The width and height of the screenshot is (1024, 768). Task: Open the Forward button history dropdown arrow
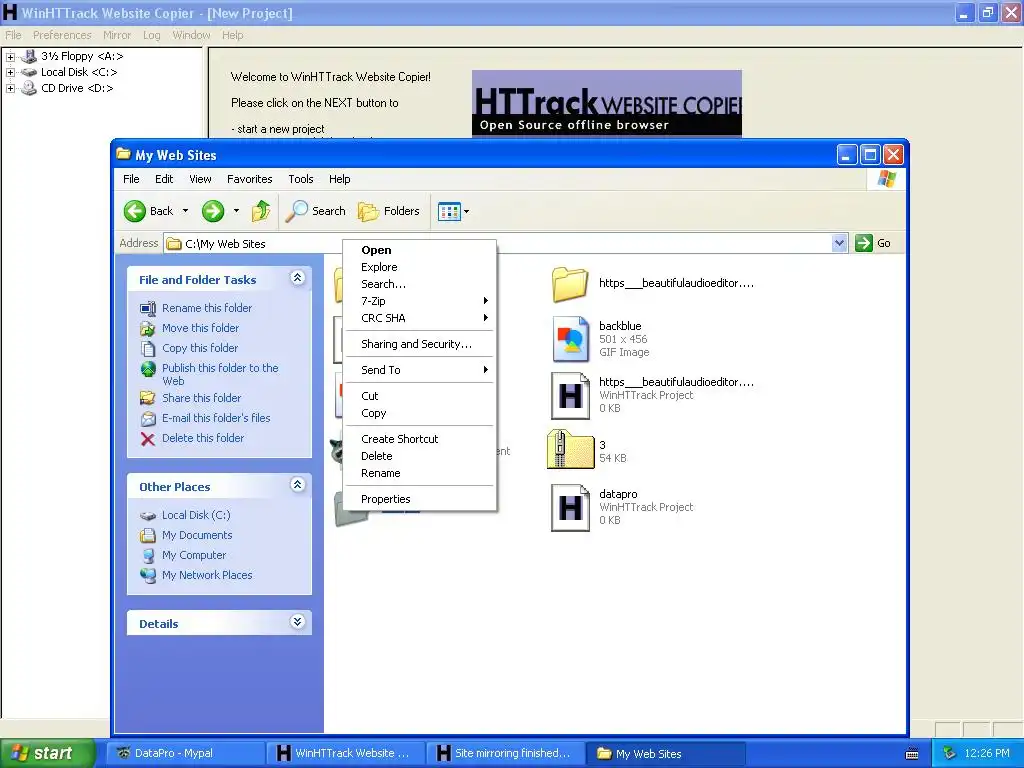click(x=236, y=211)
